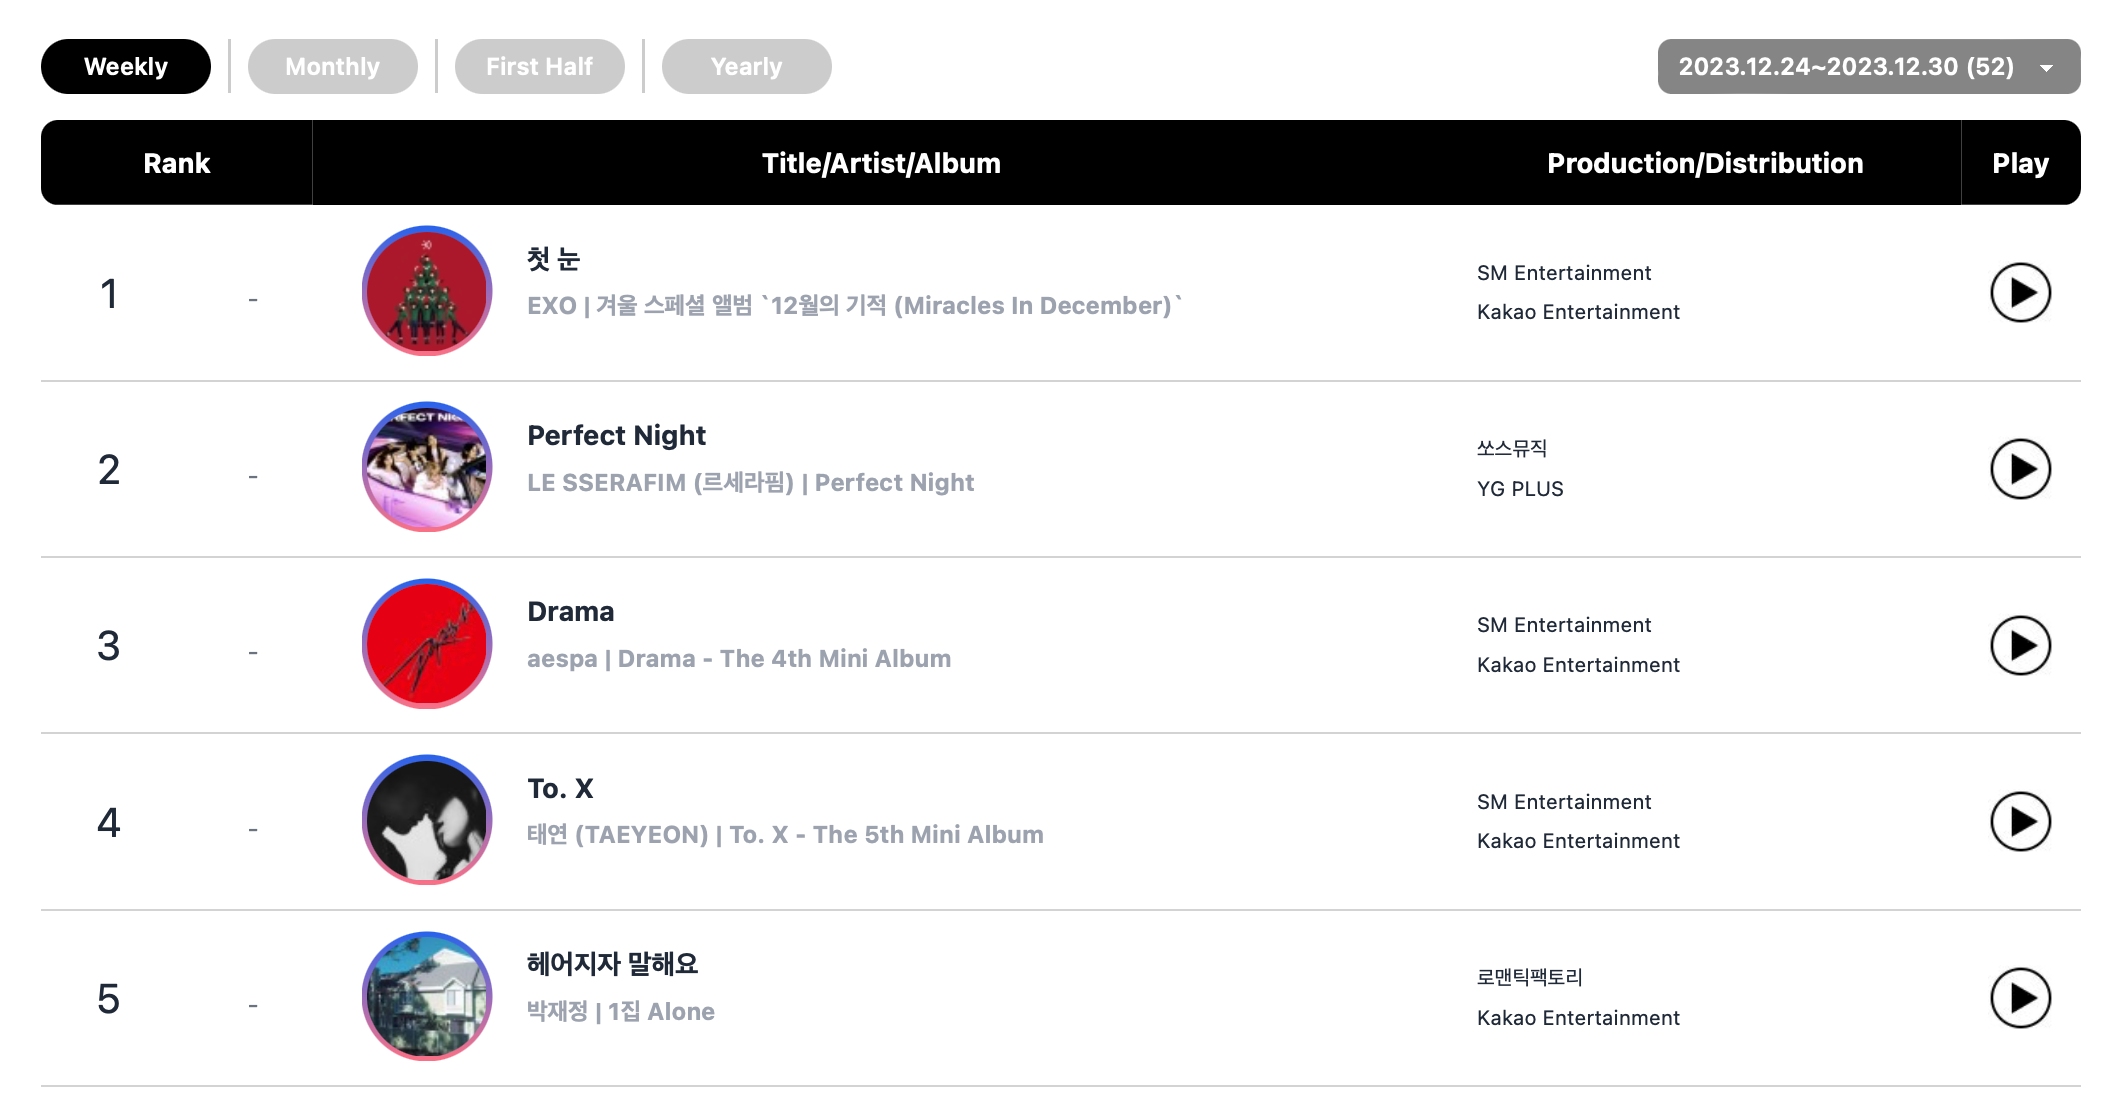Select the Weekly chart tab
Viewport: 2124px width, 1099px height.
(126, 67)
